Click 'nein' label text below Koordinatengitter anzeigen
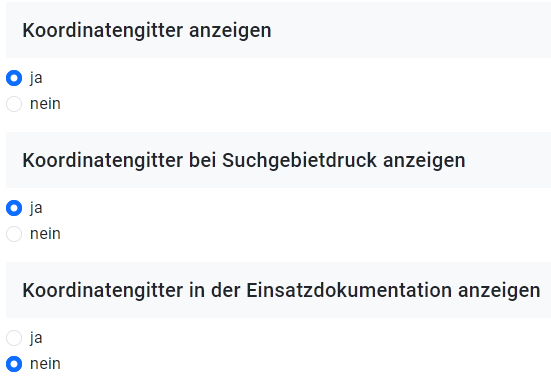551x390 pixels. 45,104
